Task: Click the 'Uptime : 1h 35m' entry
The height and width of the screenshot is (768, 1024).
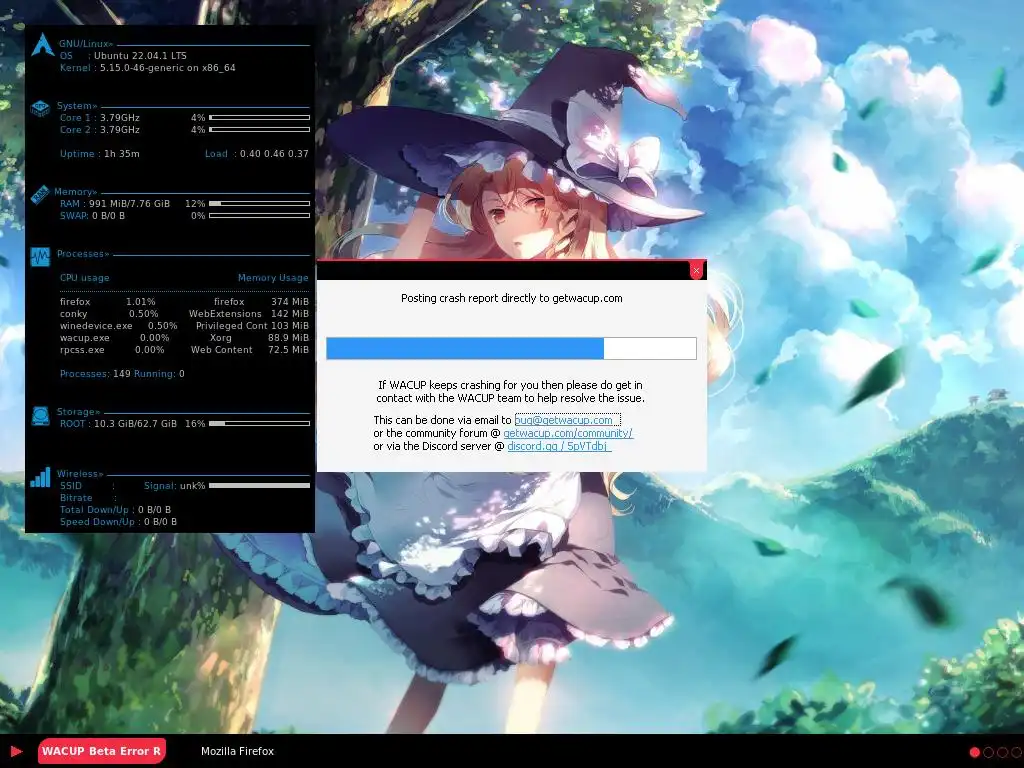Action: pyautogui.click(x=99, y=153)
